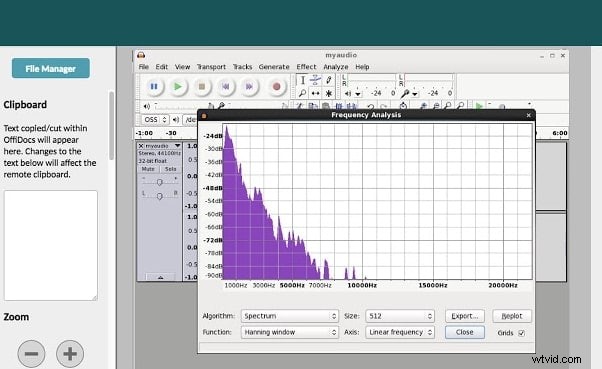Open the File menu

(x=144, y=67)
